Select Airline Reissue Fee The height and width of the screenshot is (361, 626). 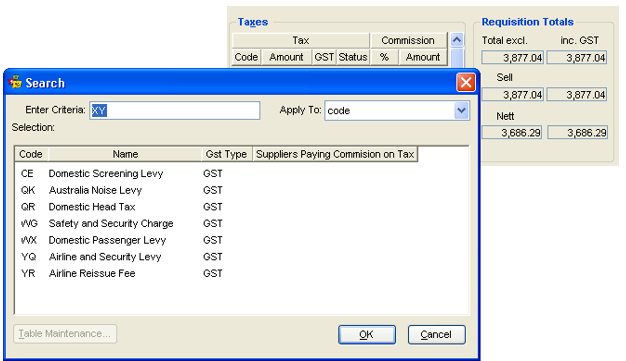click(92, 274)
